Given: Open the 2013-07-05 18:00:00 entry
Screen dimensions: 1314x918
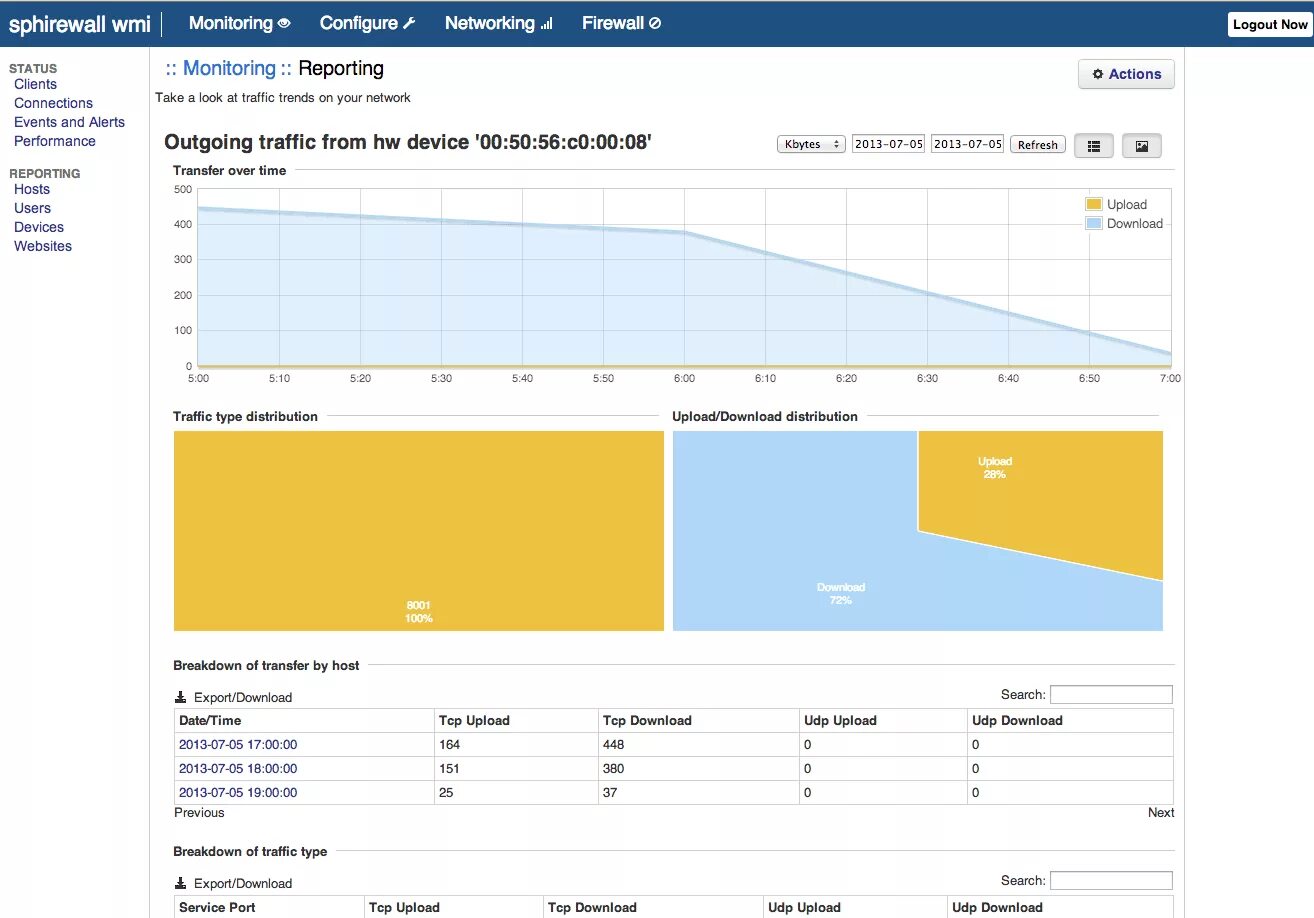Looking at the screenshot, I should click(x=238, y=768).
